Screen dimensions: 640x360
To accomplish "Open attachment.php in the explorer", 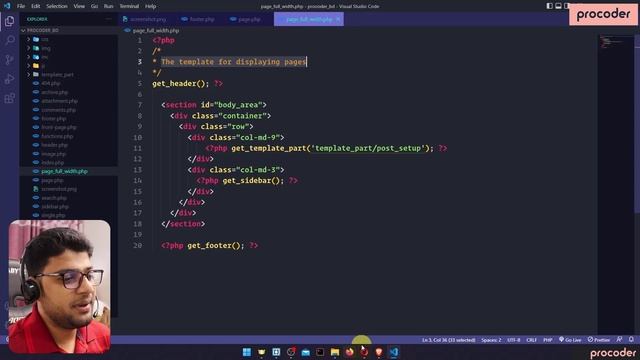I will pos(68,101).
